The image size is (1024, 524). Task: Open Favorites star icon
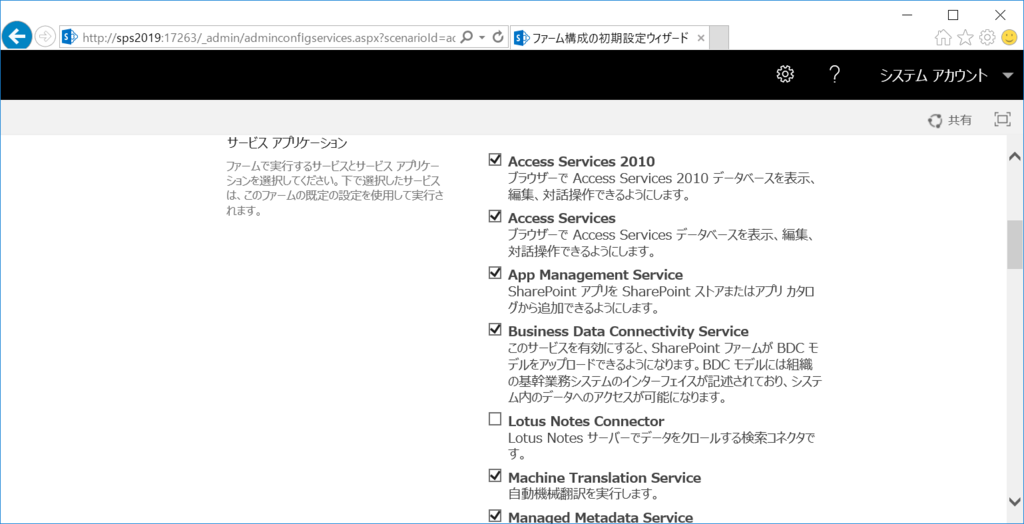pos(965,38)
